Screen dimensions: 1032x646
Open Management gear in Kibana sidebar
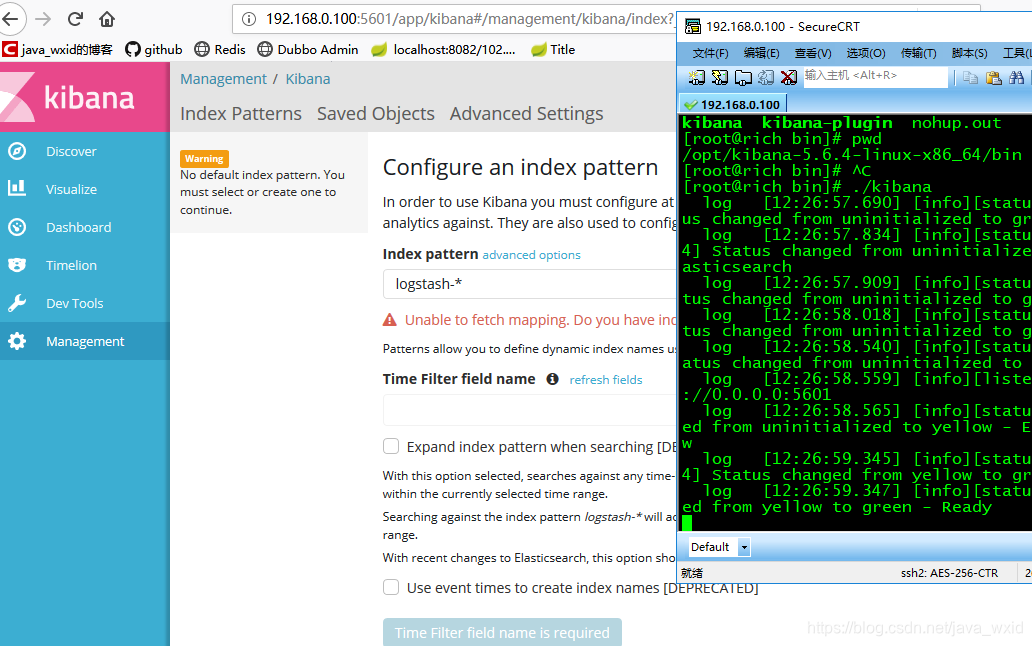85,341
